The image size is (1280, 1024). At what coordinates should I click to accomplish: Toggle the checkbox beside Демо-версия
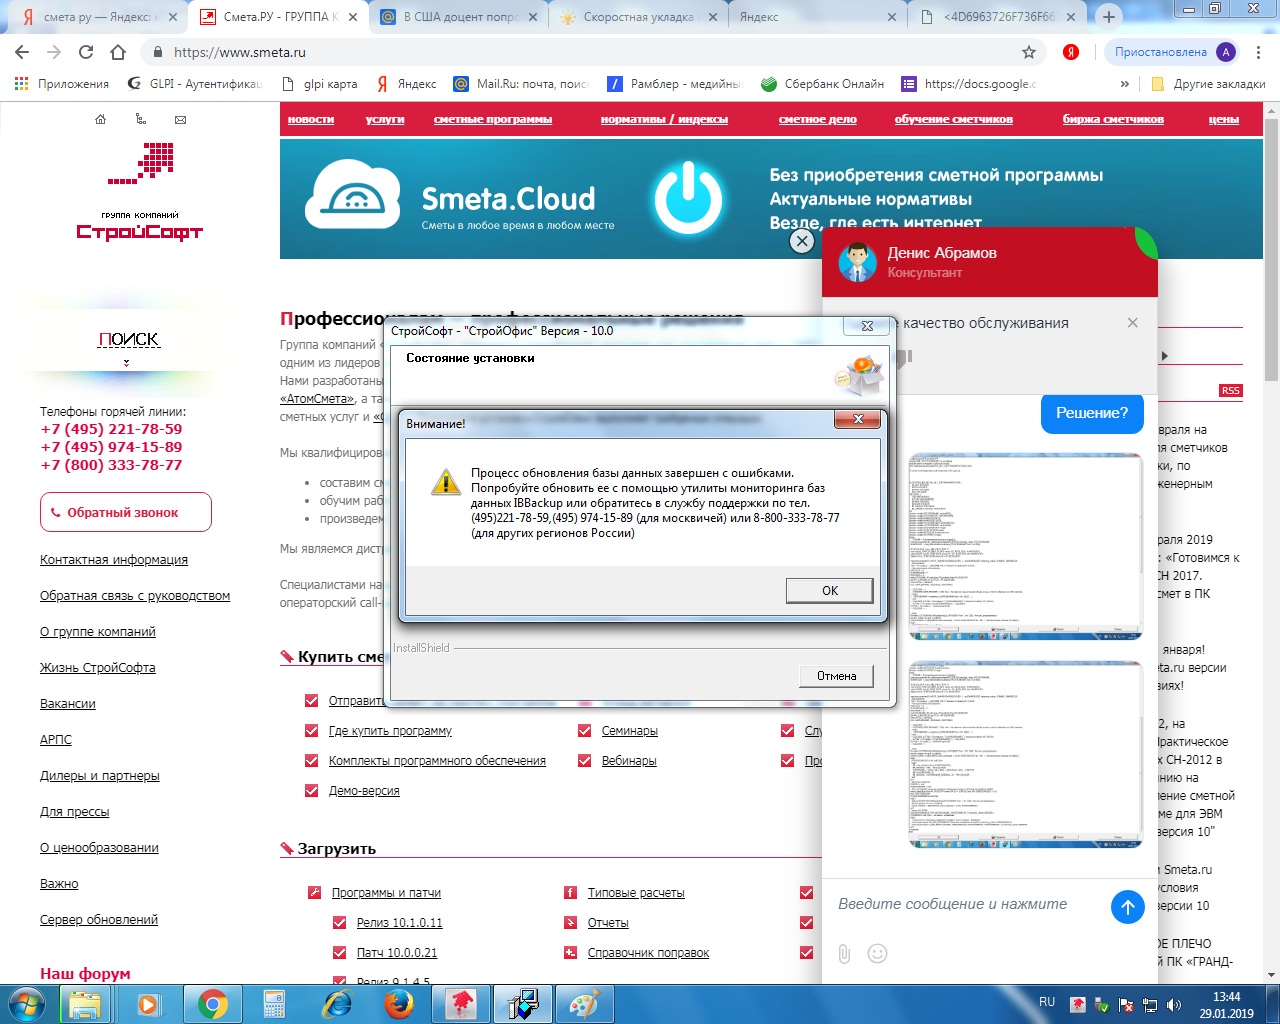[311, 791]
